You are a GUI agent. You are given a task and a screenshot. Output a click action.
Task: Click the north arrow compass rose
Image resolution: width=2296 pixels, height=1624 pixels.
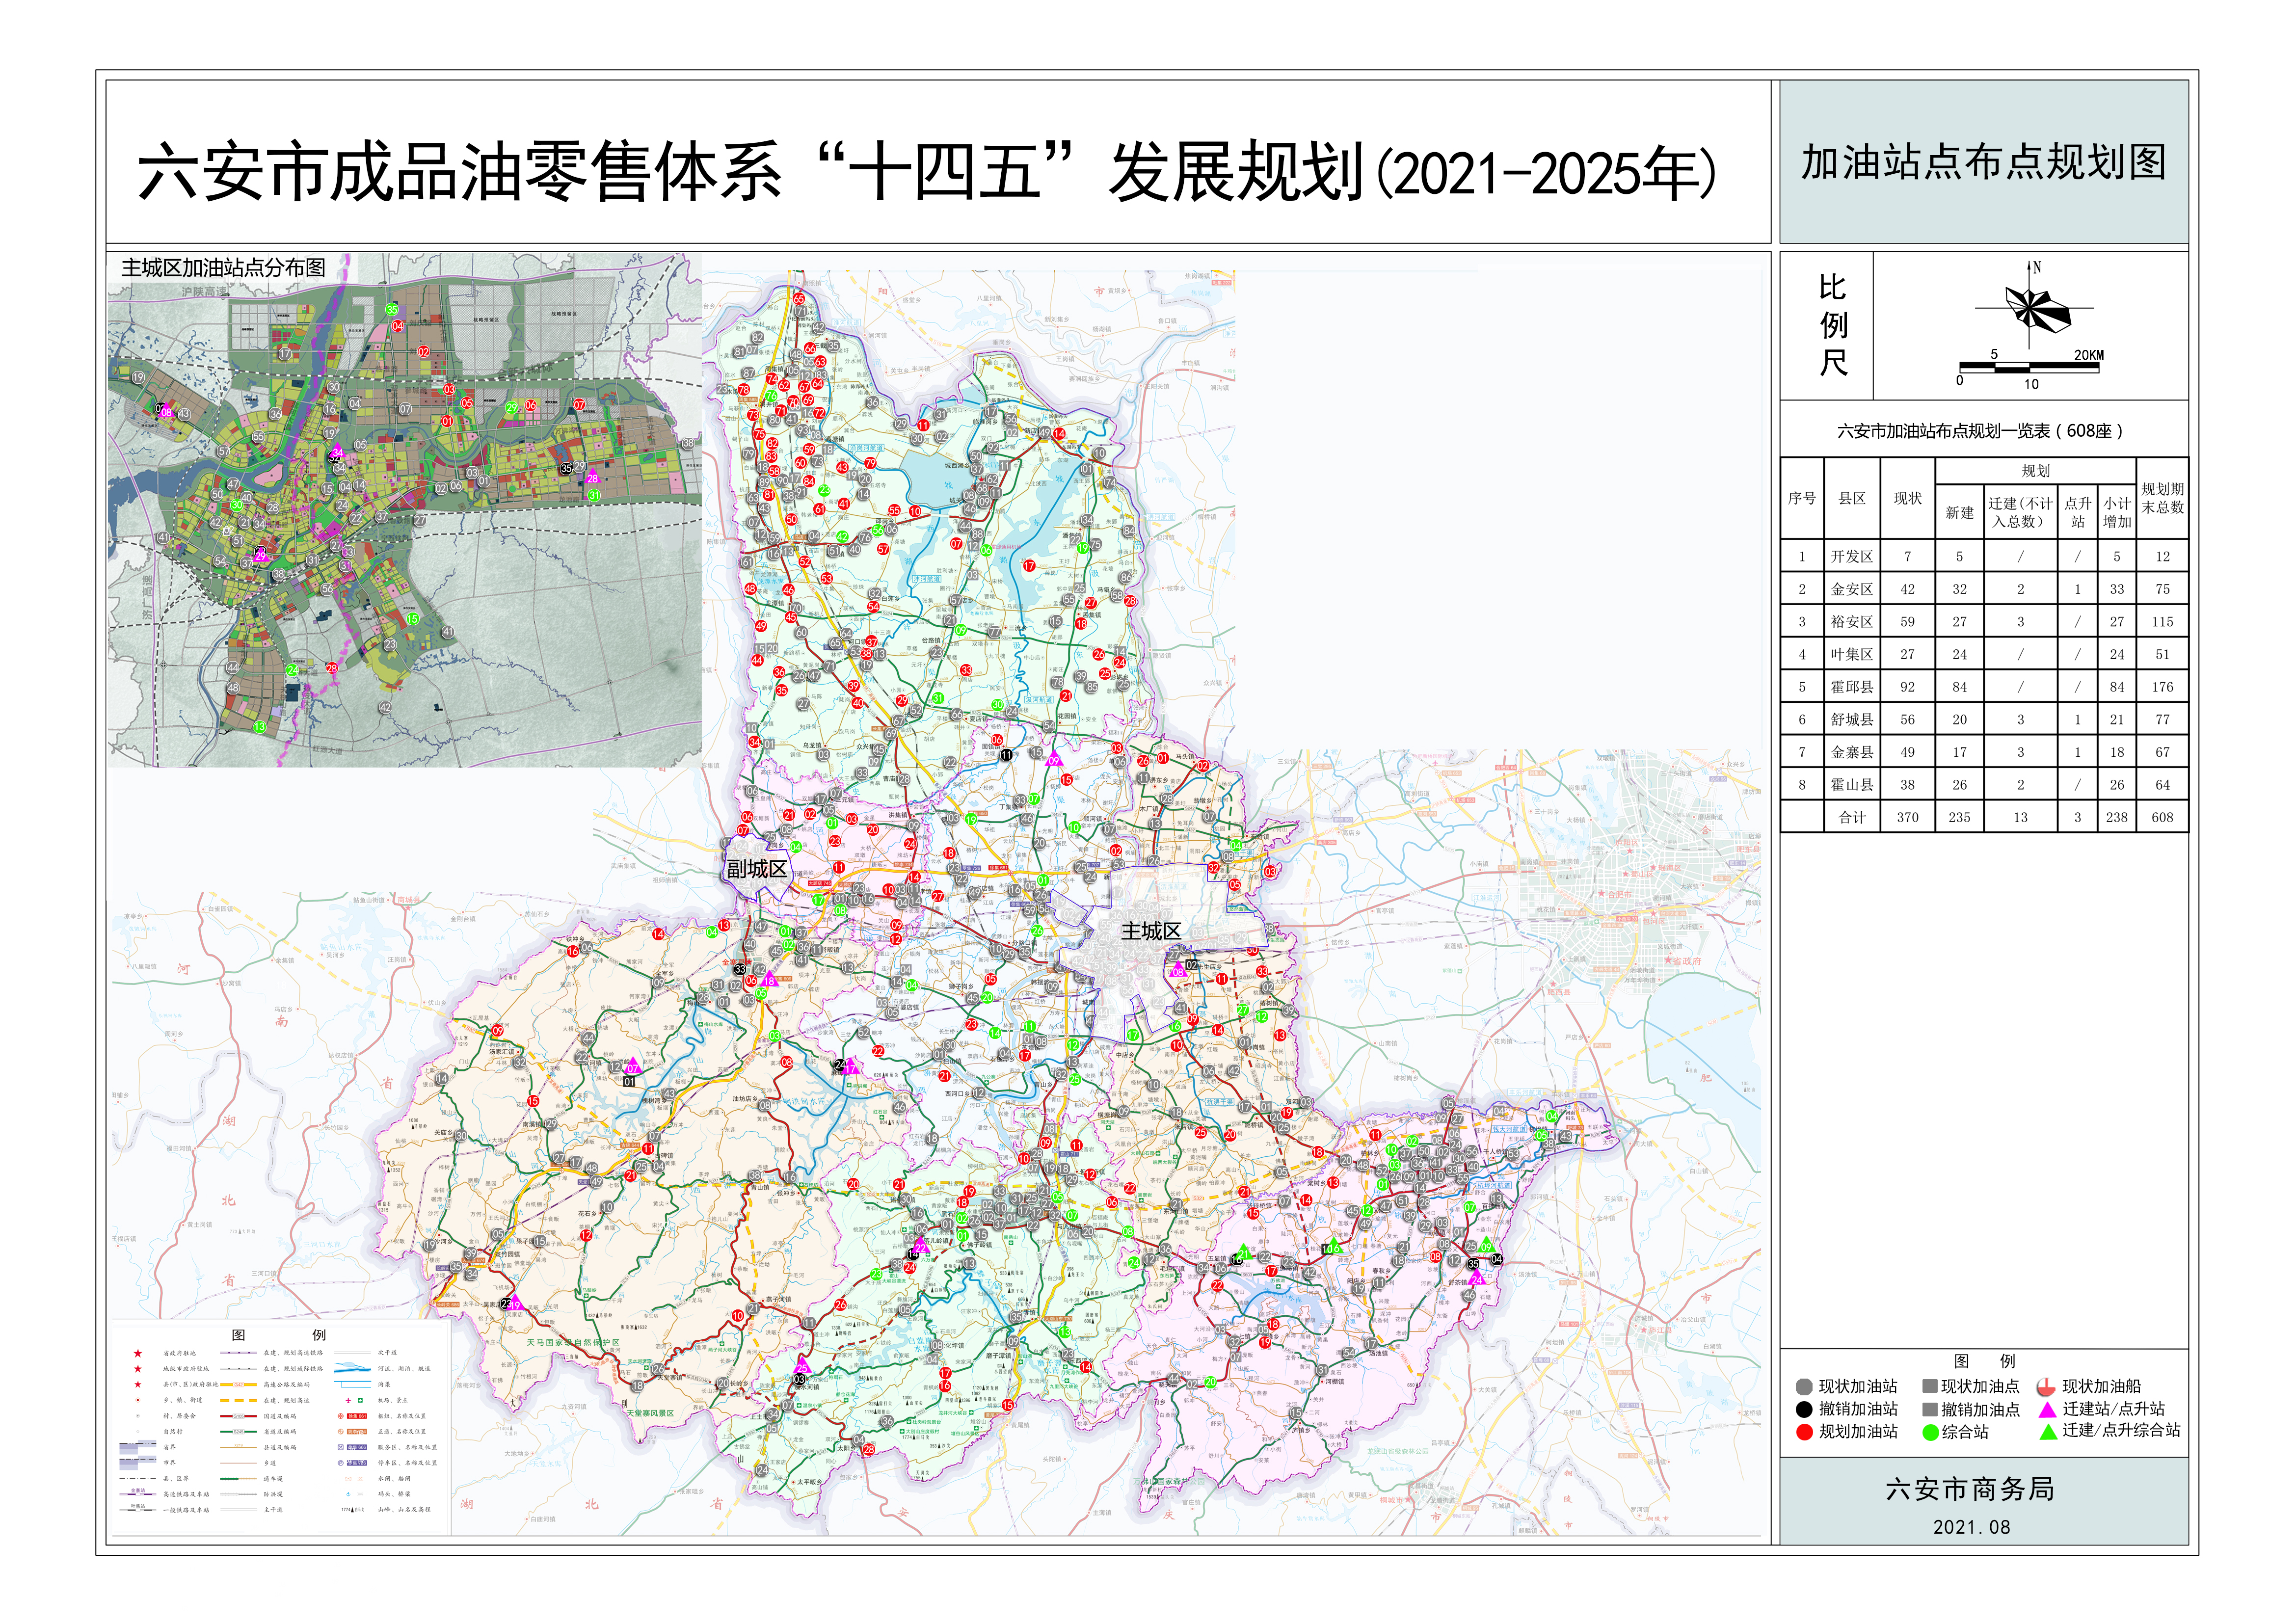point(2033,306)
